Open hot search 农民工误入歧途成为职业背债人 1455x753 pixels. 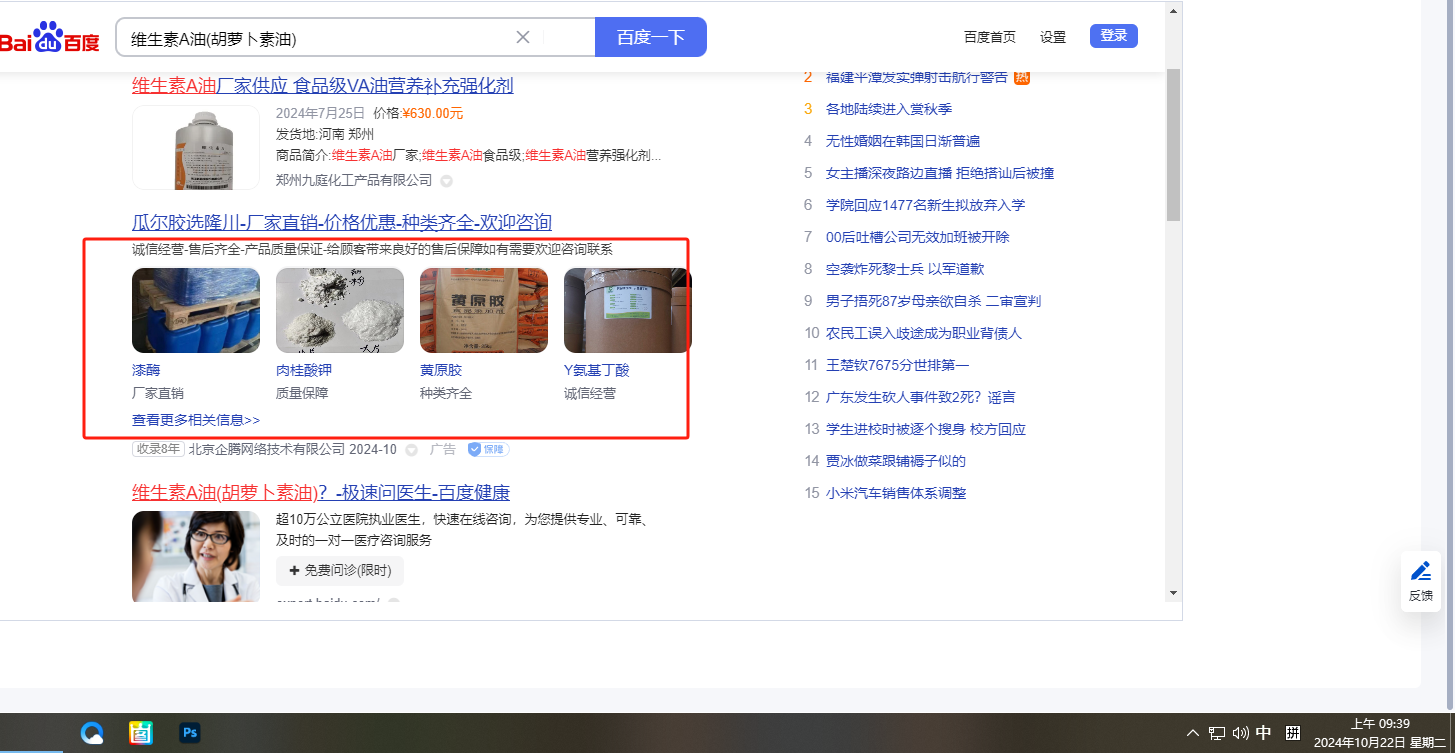[924, 333]
